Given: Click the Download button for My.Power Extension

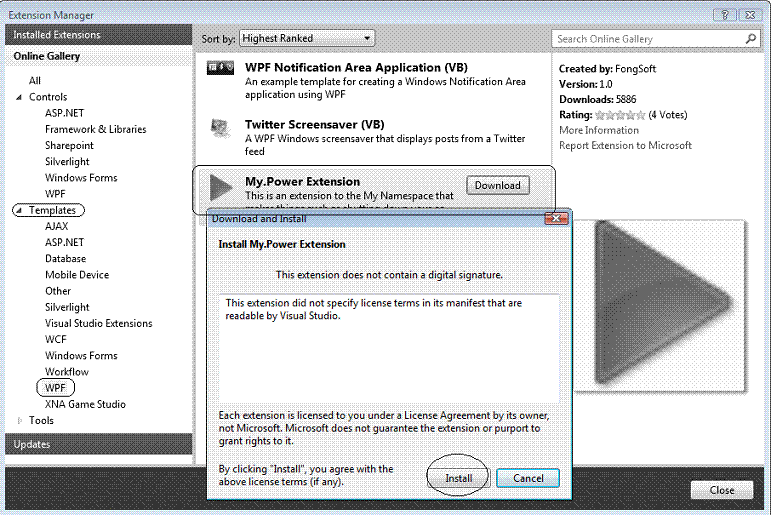Looking at the screenshot, I should click(x=498, y=185).
